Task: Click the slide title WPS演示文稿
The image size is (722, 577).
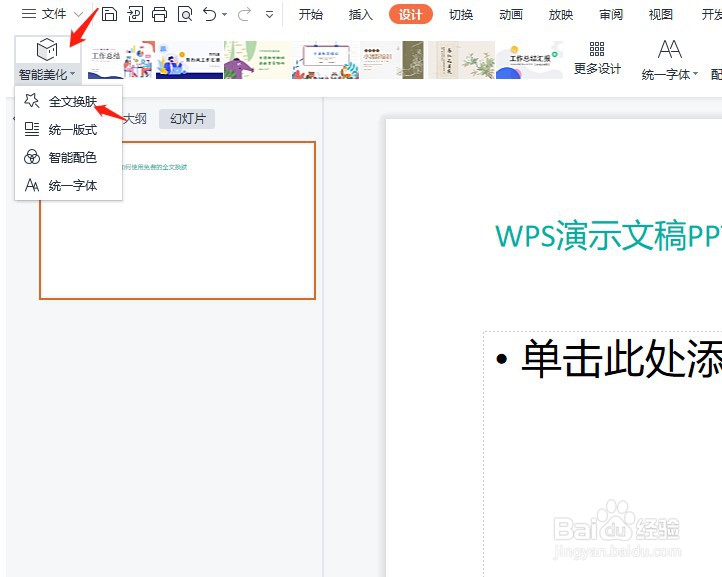Action: coord(608,235)
